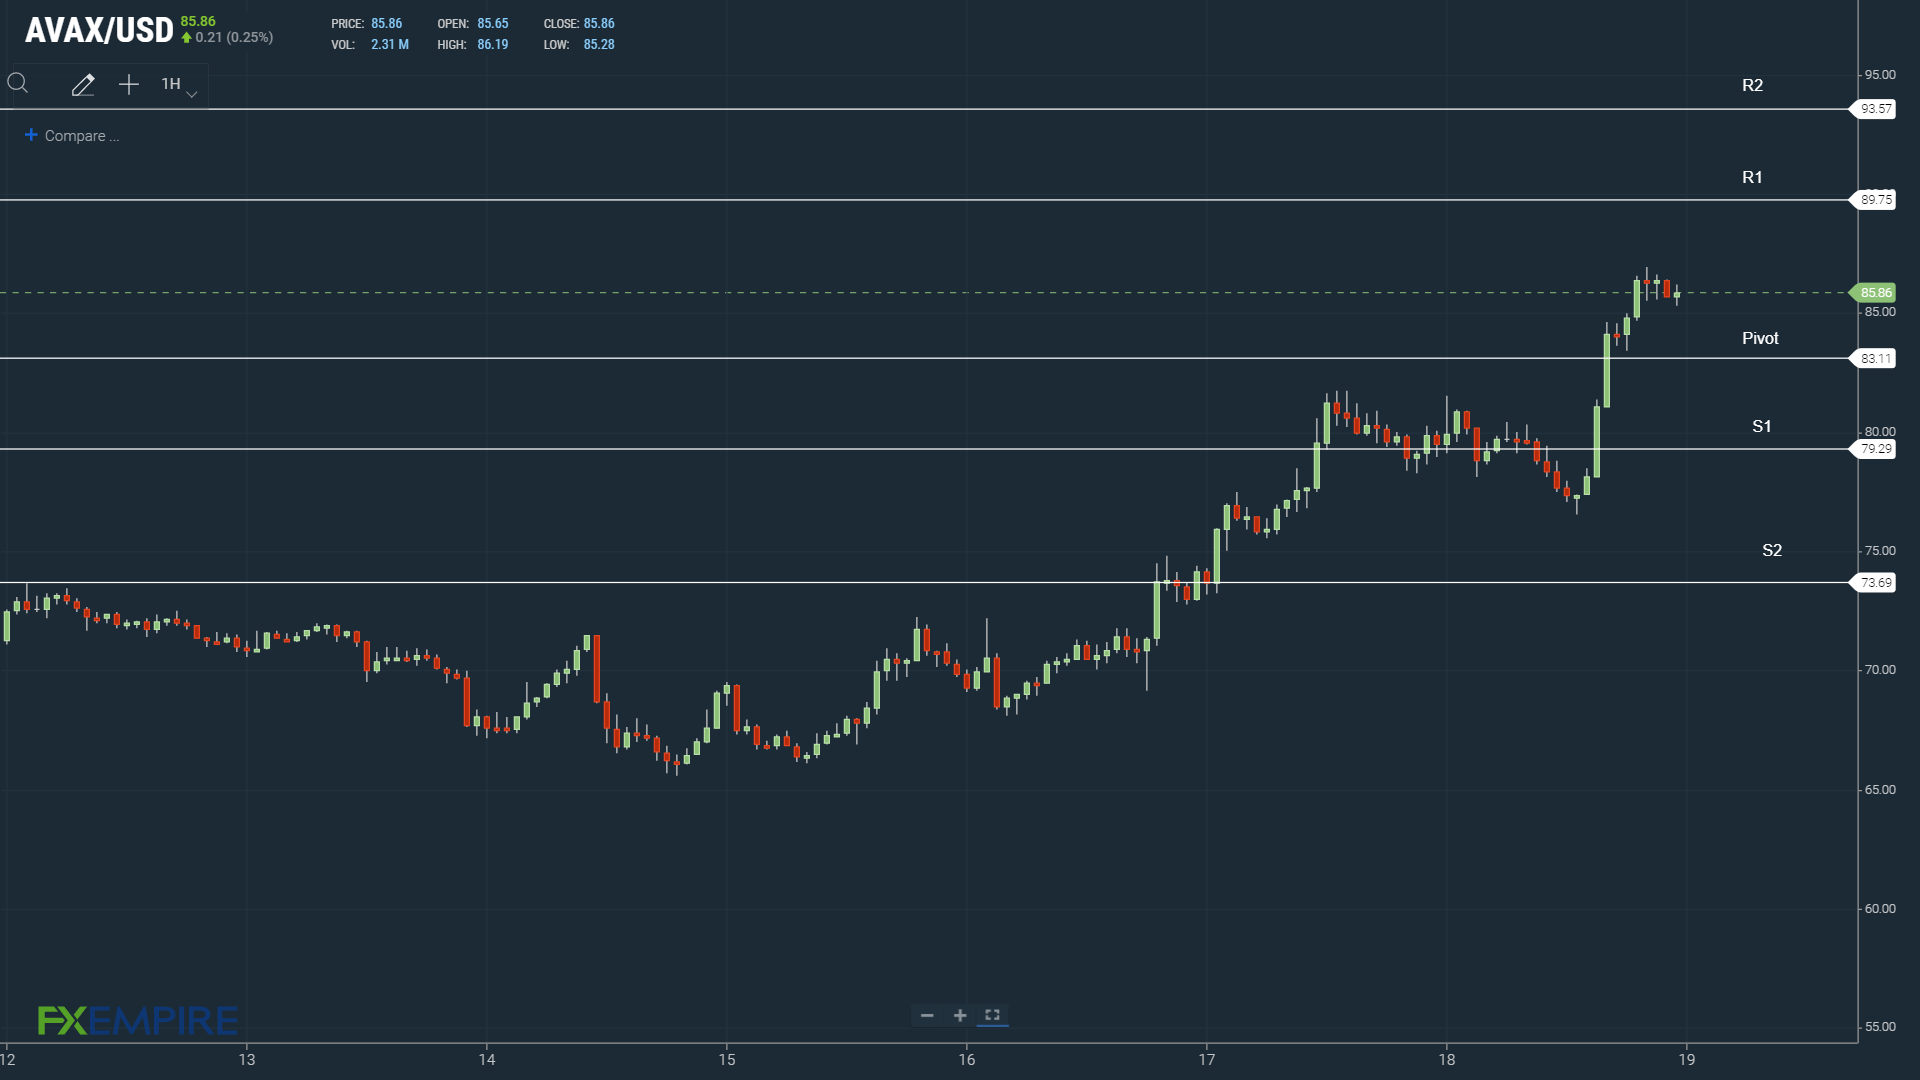
Task: Click date label 19 on time axis
Action: click(1687, 1060)
